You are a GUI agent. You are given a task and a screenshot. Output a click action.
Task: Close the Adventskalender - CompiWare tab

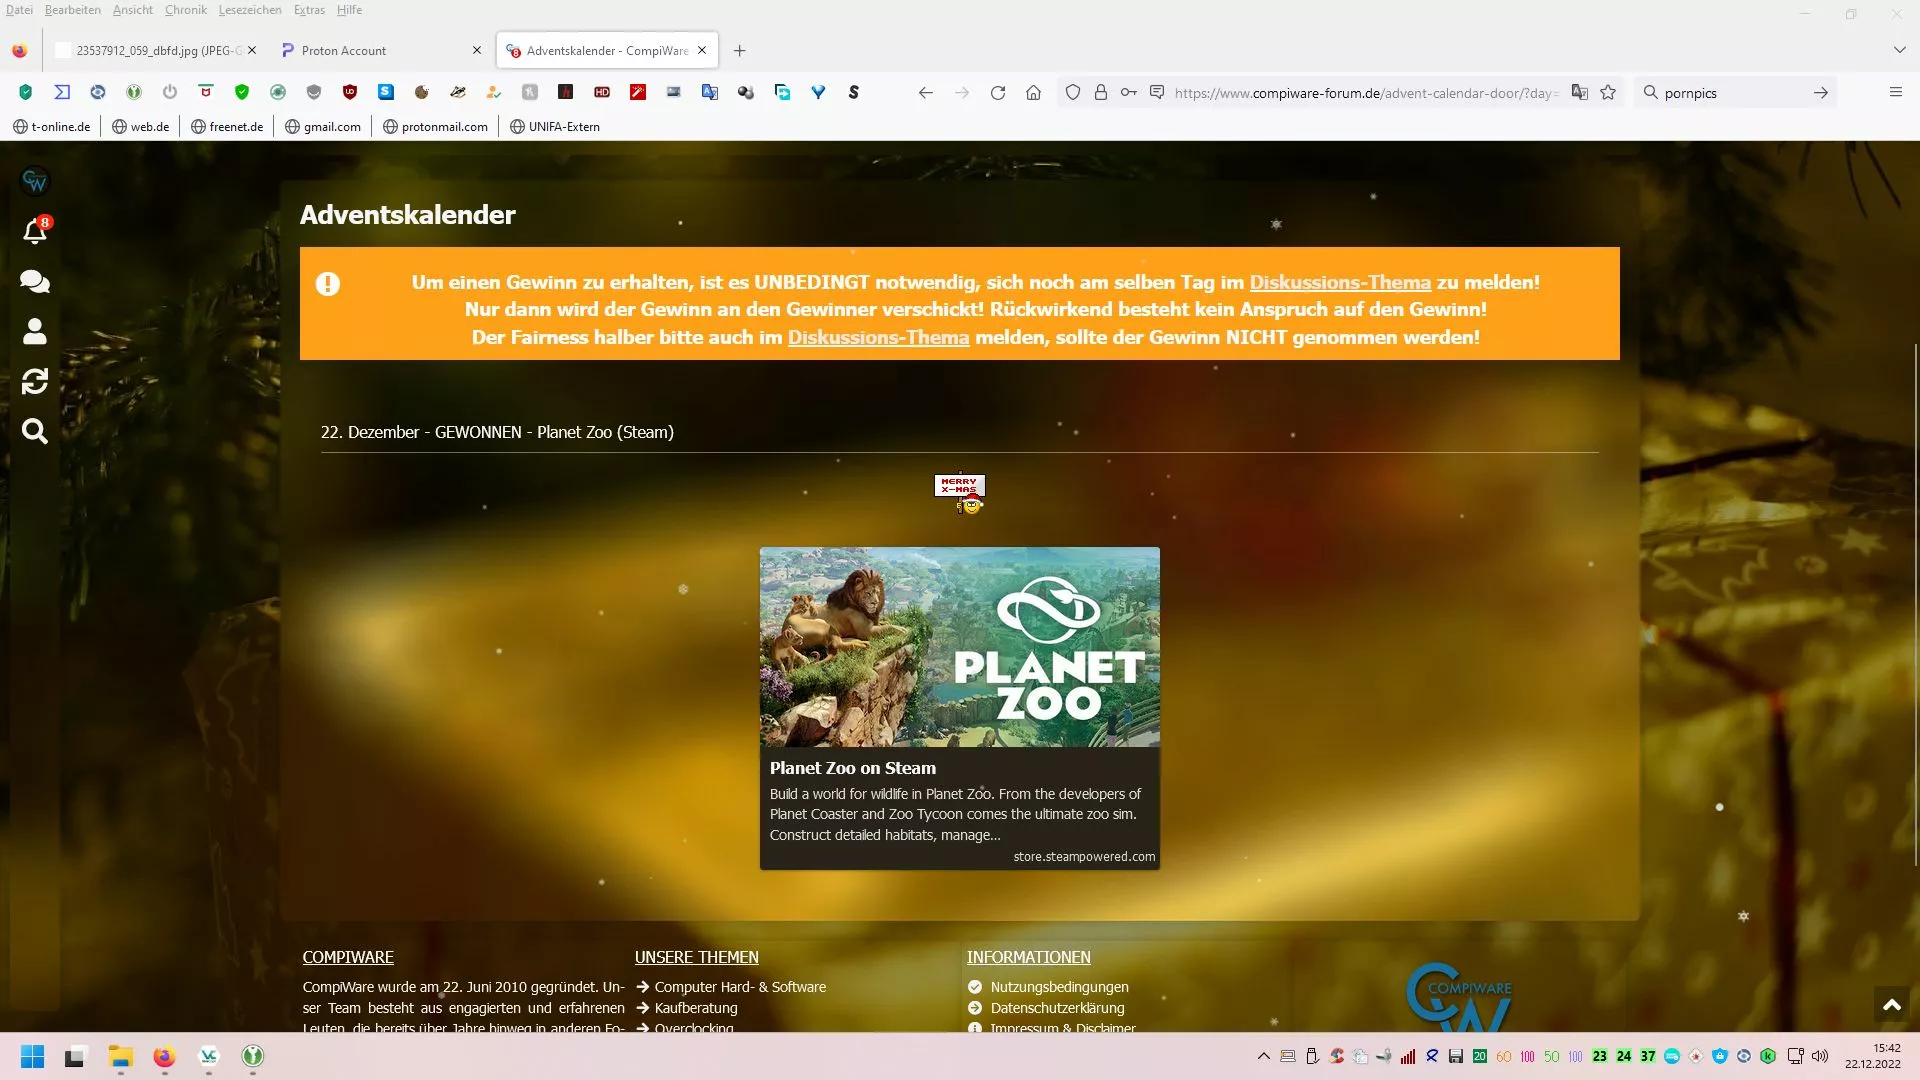click(x=702, y=50)
